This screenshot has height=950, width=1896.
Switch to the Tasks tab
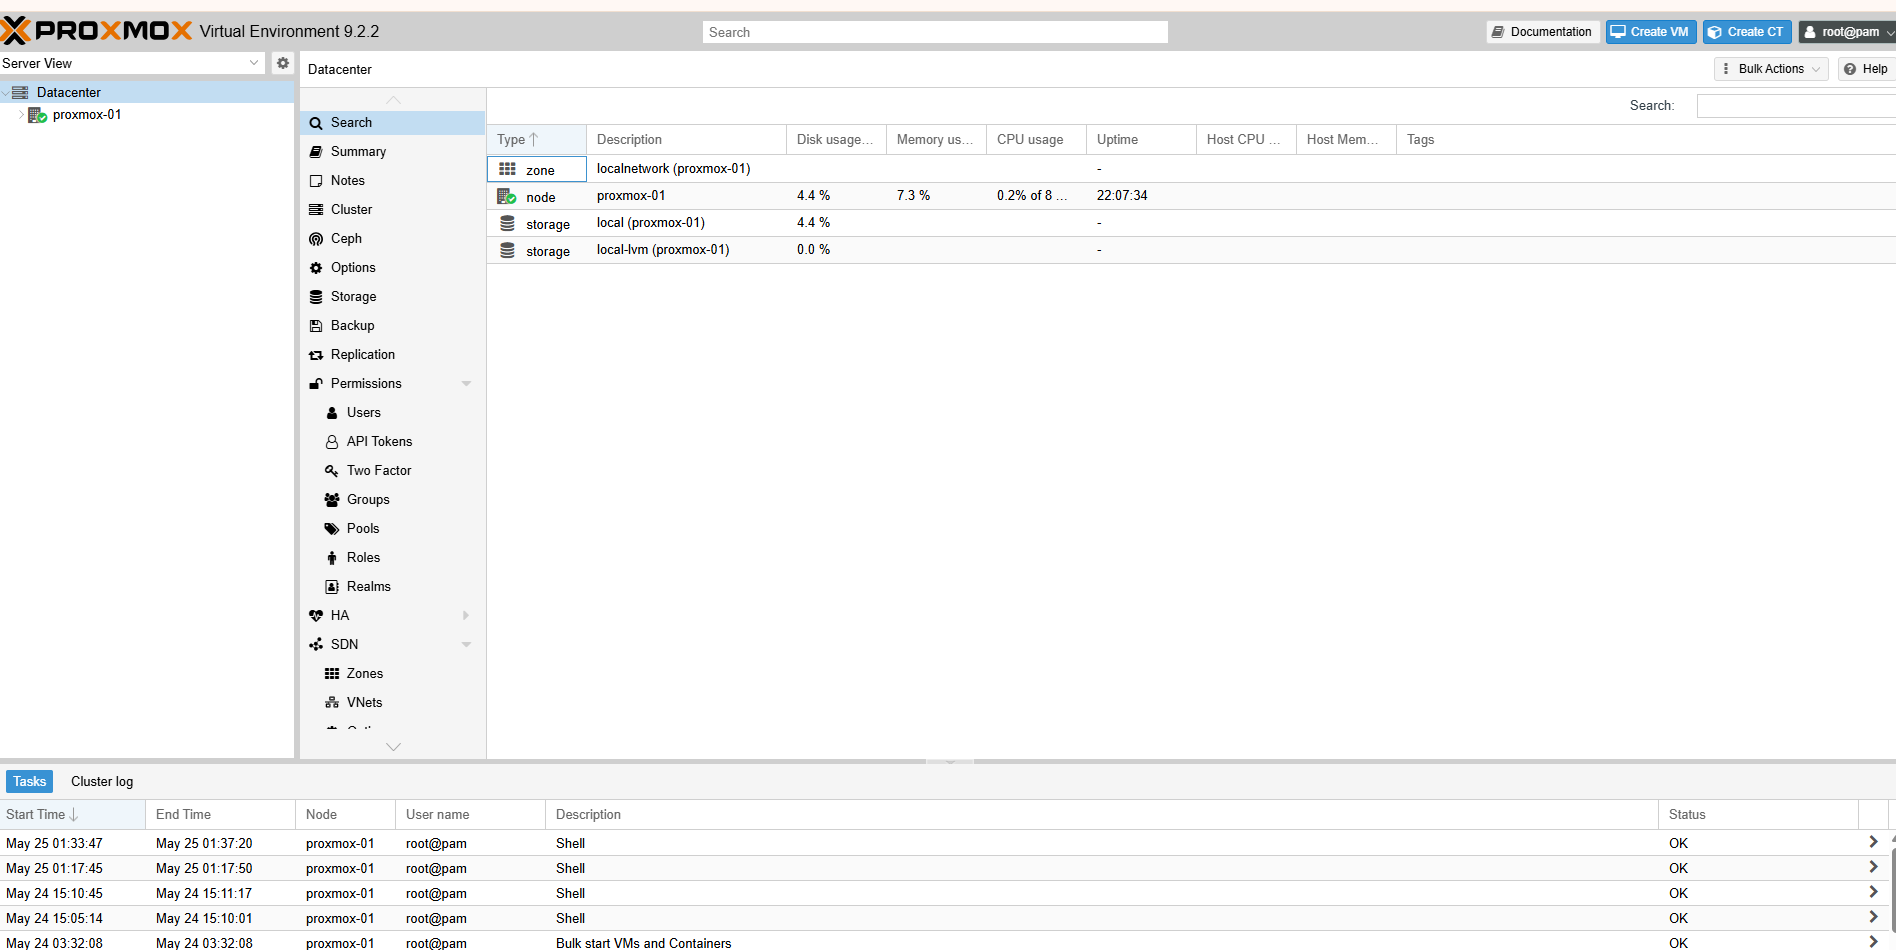coord(29,782)
